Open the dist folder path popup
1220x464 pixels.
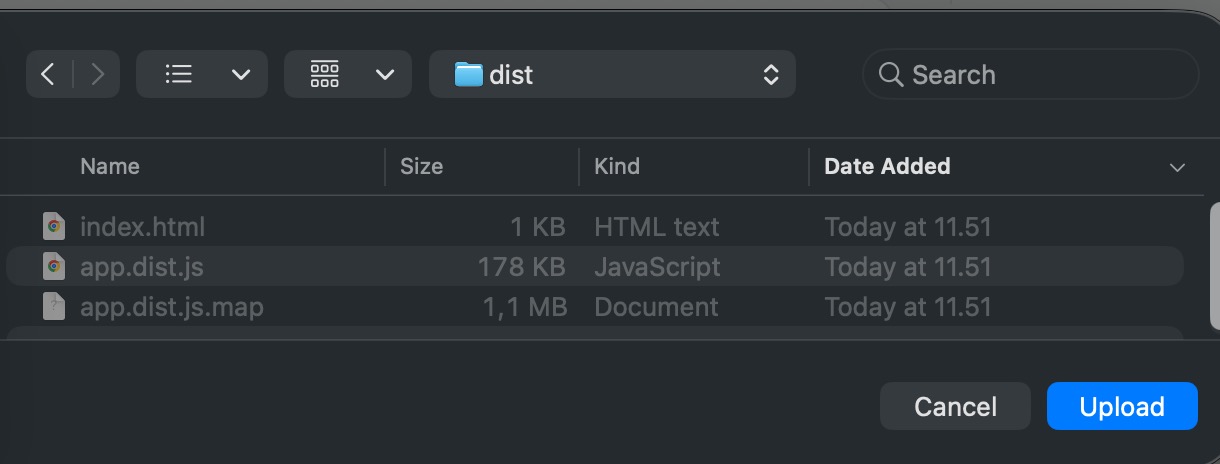[x=612, y=74]
